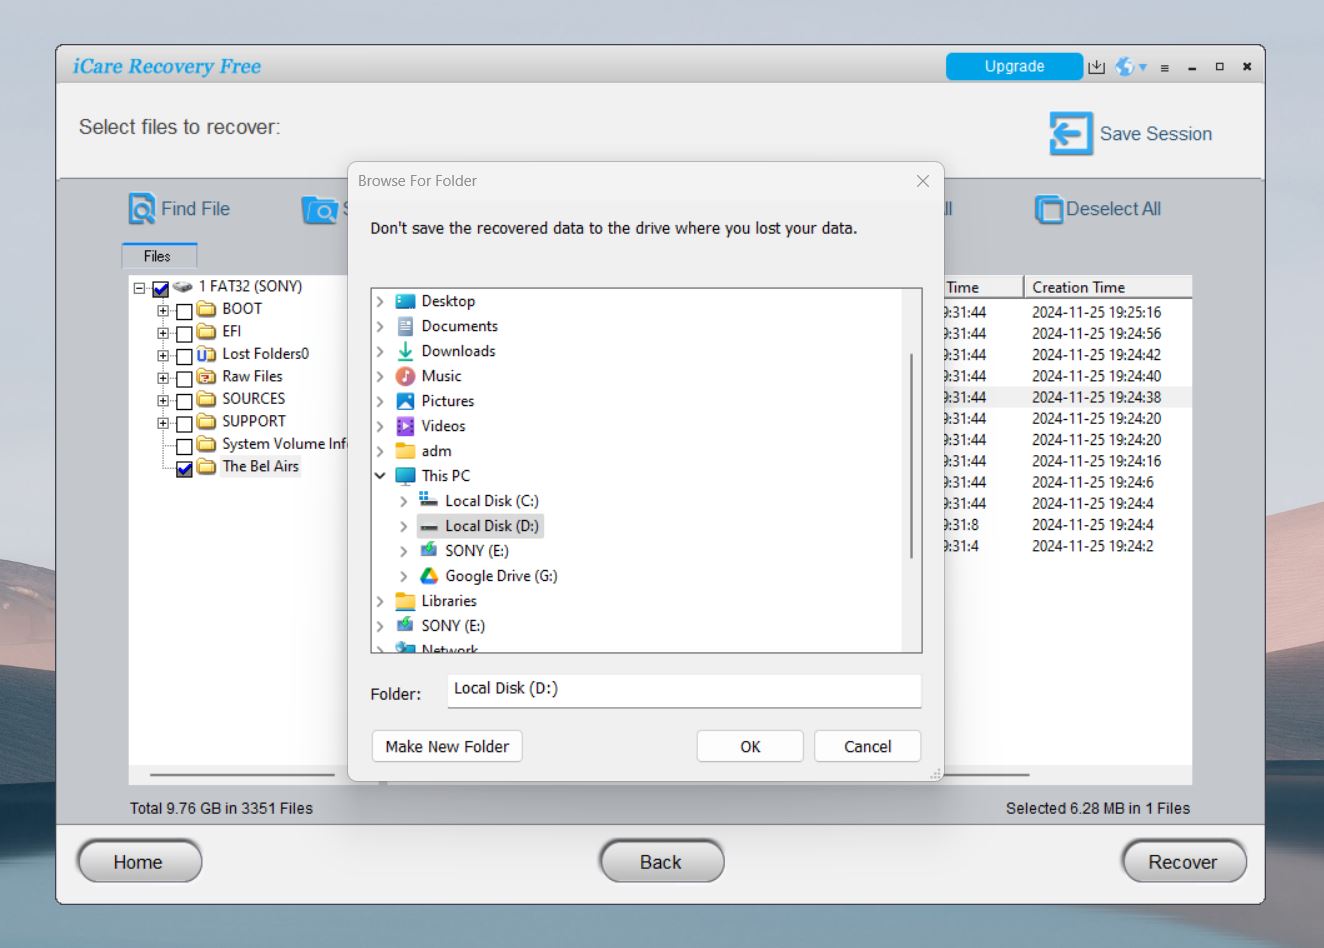Select the Local Disk (C:) drive icon
The width and height of the screenshot is (1324, 948).
pos(429,500)
